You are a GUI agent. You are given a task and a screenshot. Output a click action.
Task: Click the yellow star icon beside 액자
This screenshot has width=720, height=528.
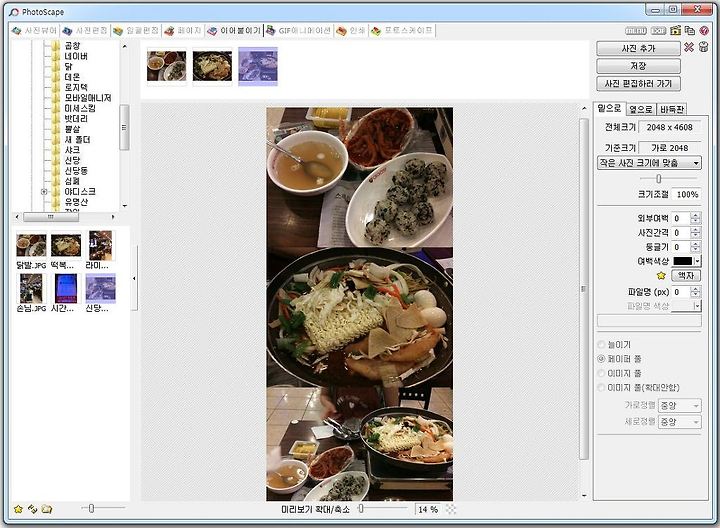661,275
